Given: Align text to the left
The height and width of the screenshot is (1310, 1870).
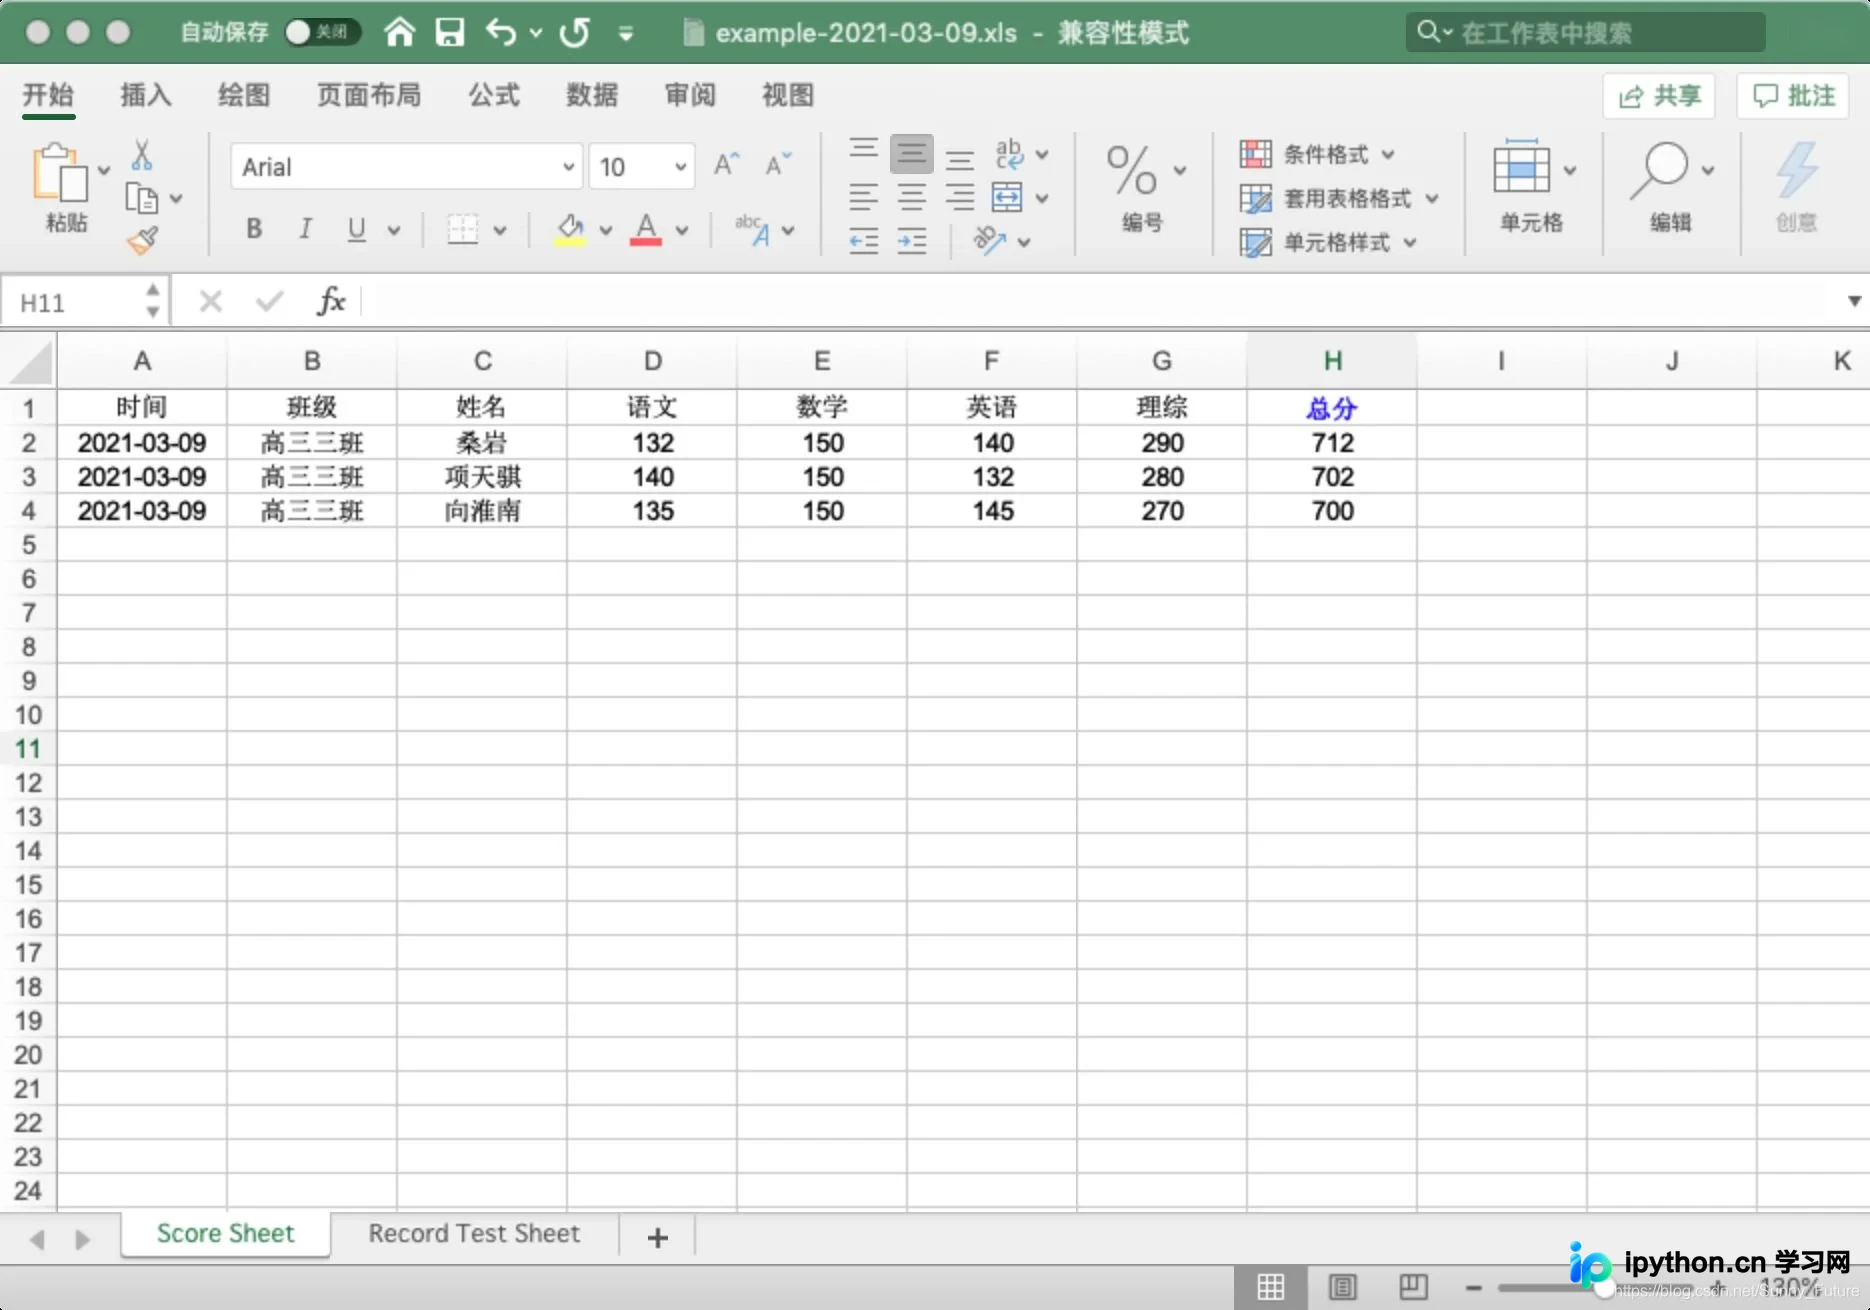Looking at the screenshot, I should 863,197.
